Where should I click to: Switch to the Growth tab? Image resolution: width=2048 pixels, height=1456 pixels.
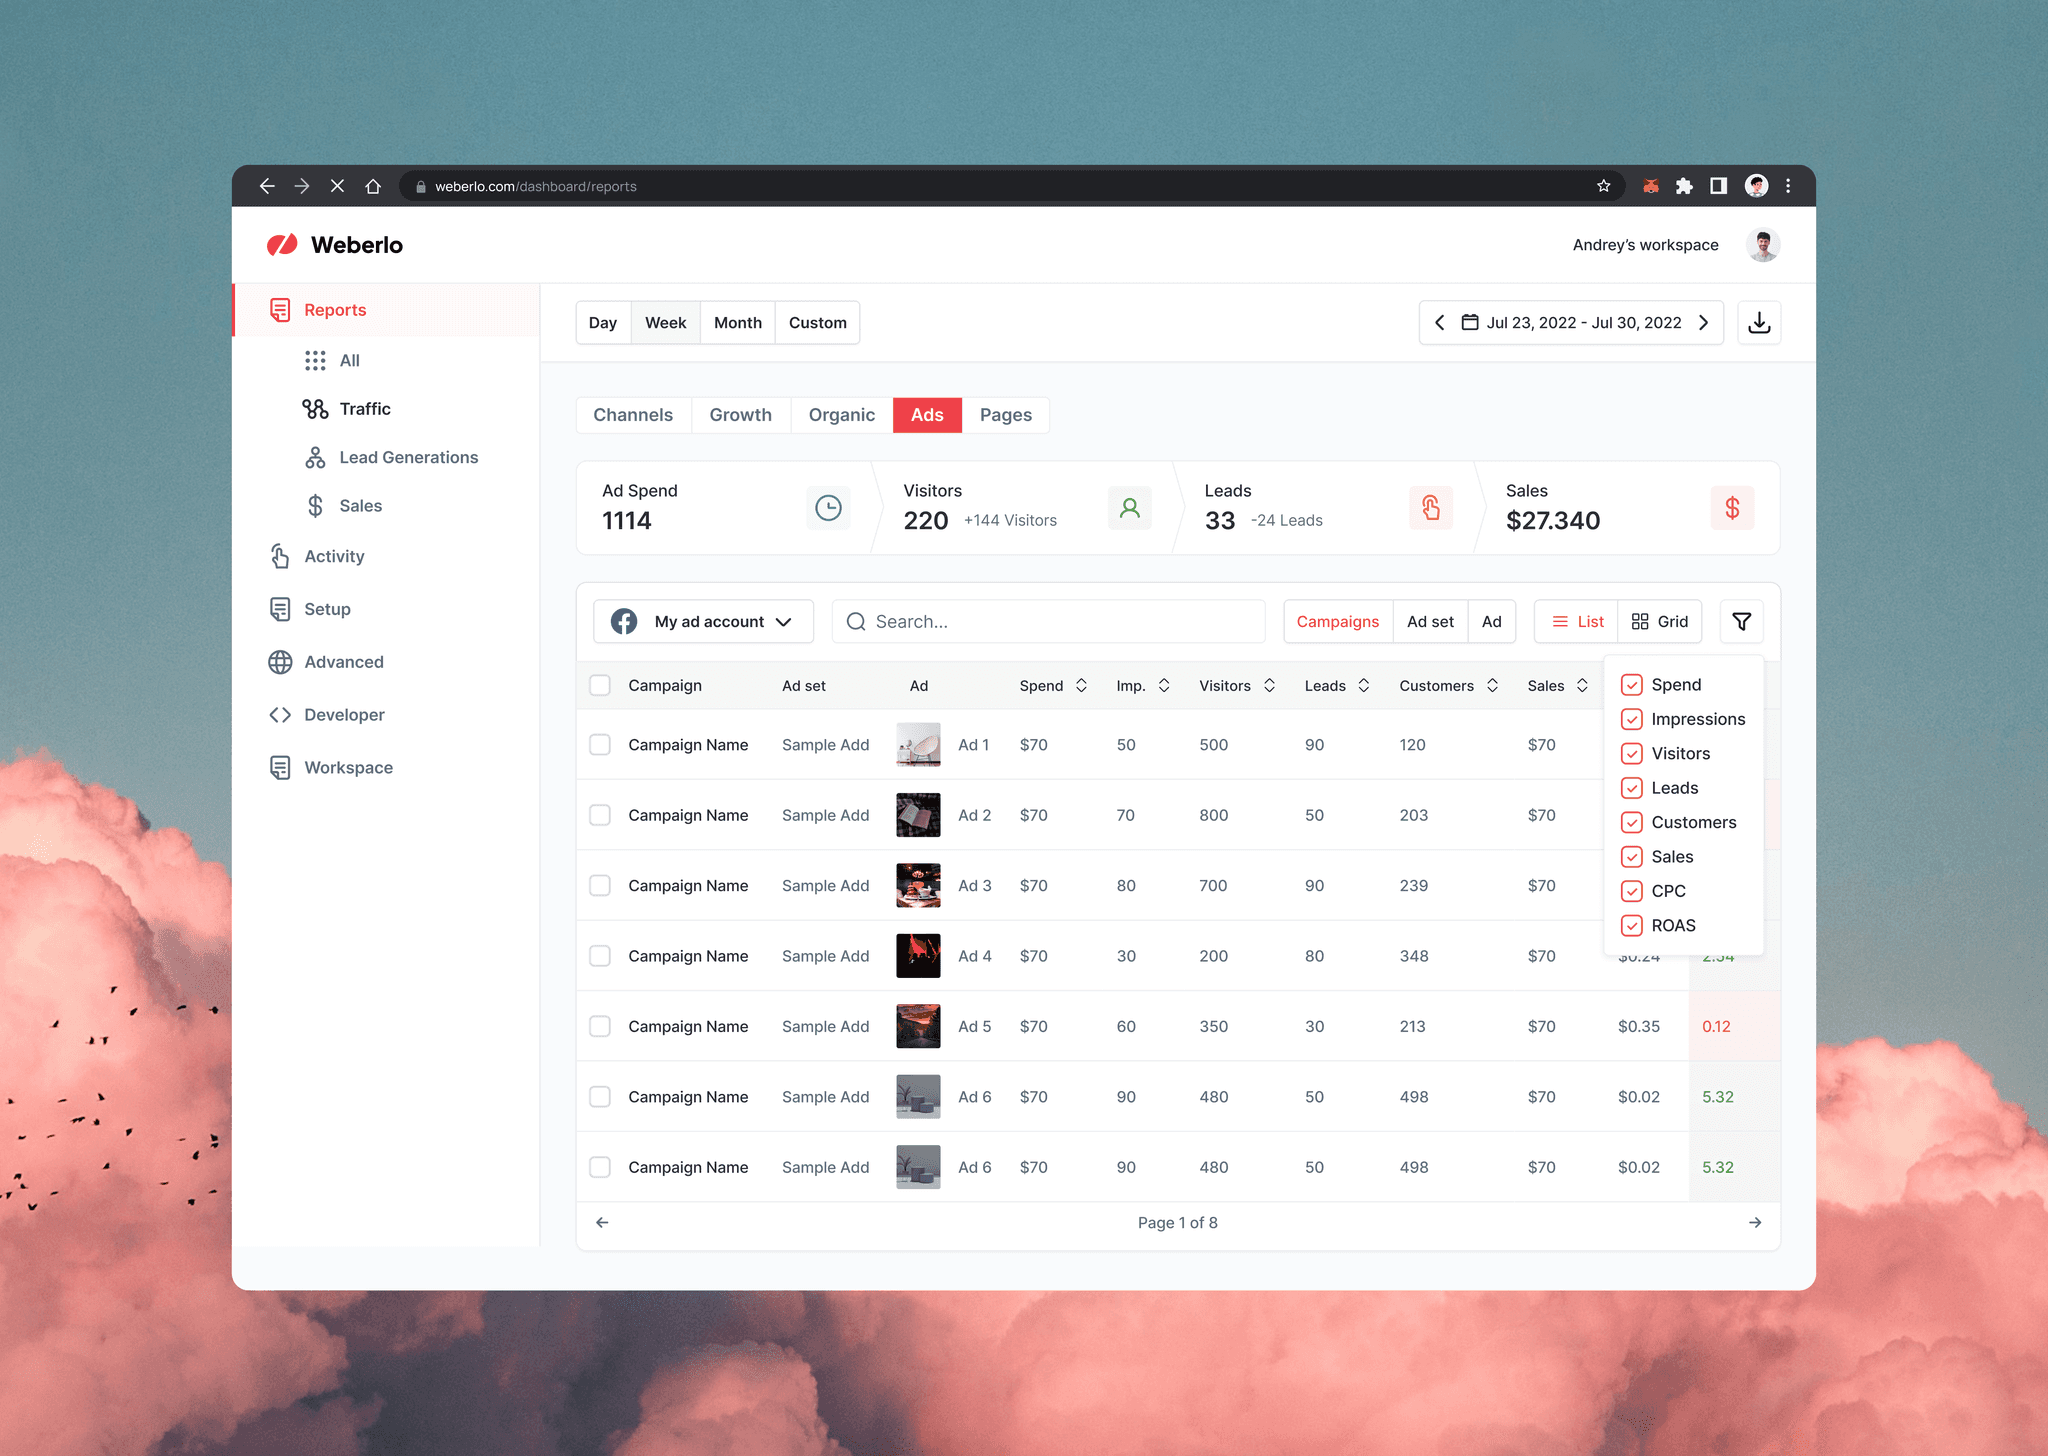point(740,415)
